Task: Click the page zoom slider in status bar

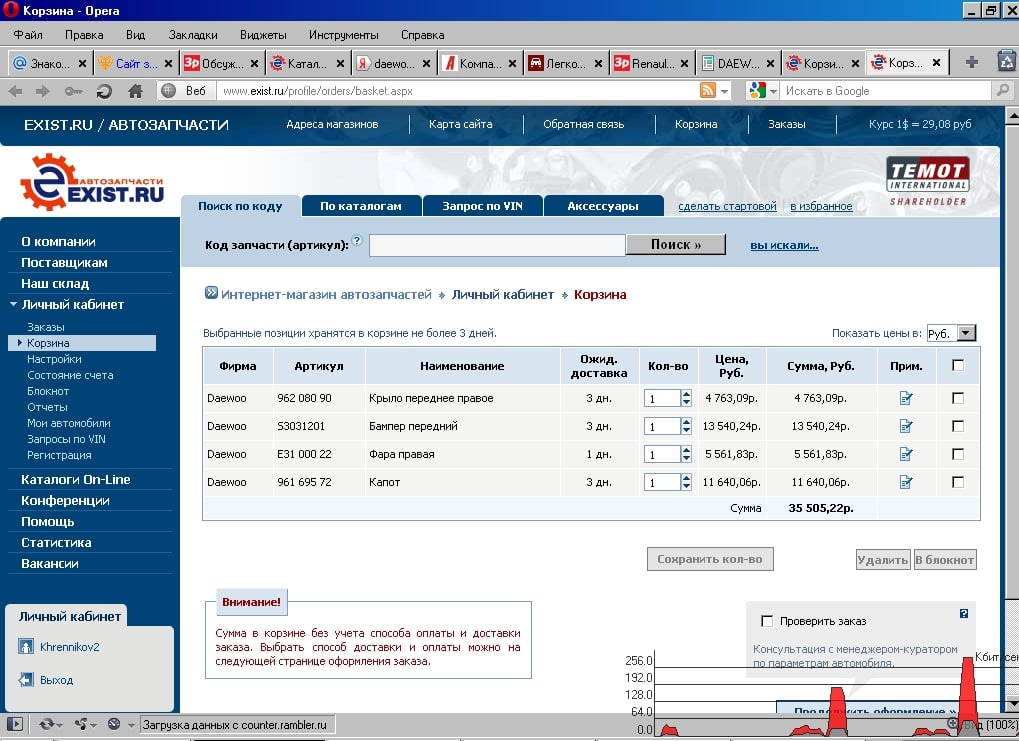Action: pos(981,724)
